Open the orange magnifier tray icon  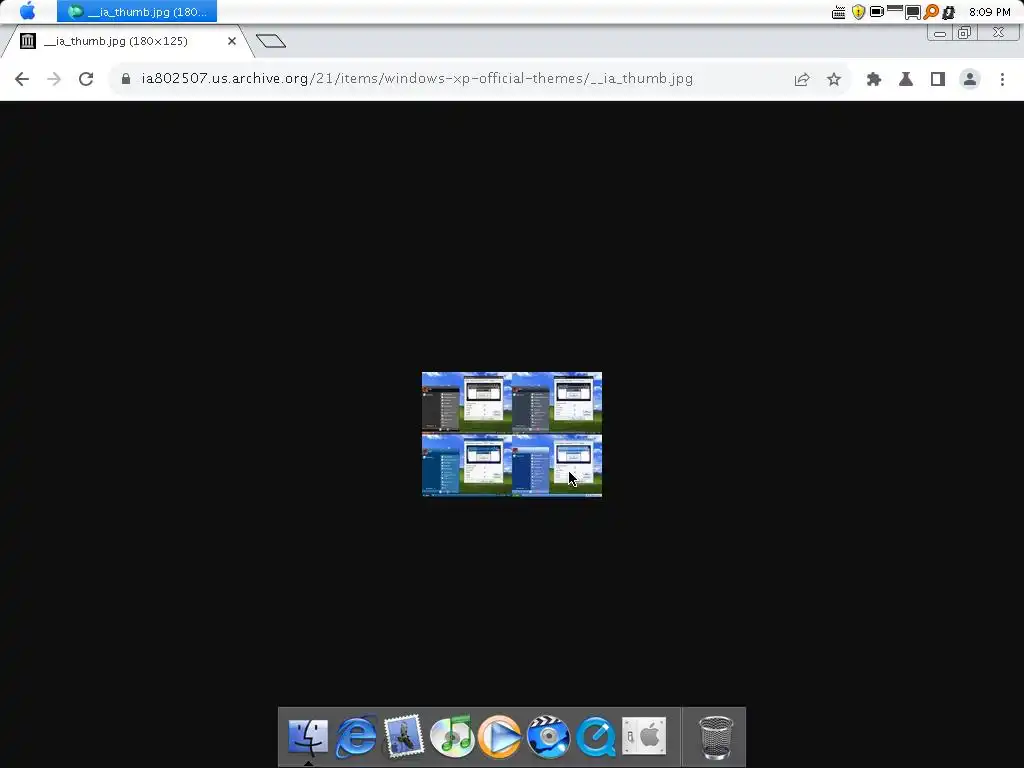click(931, 12)
